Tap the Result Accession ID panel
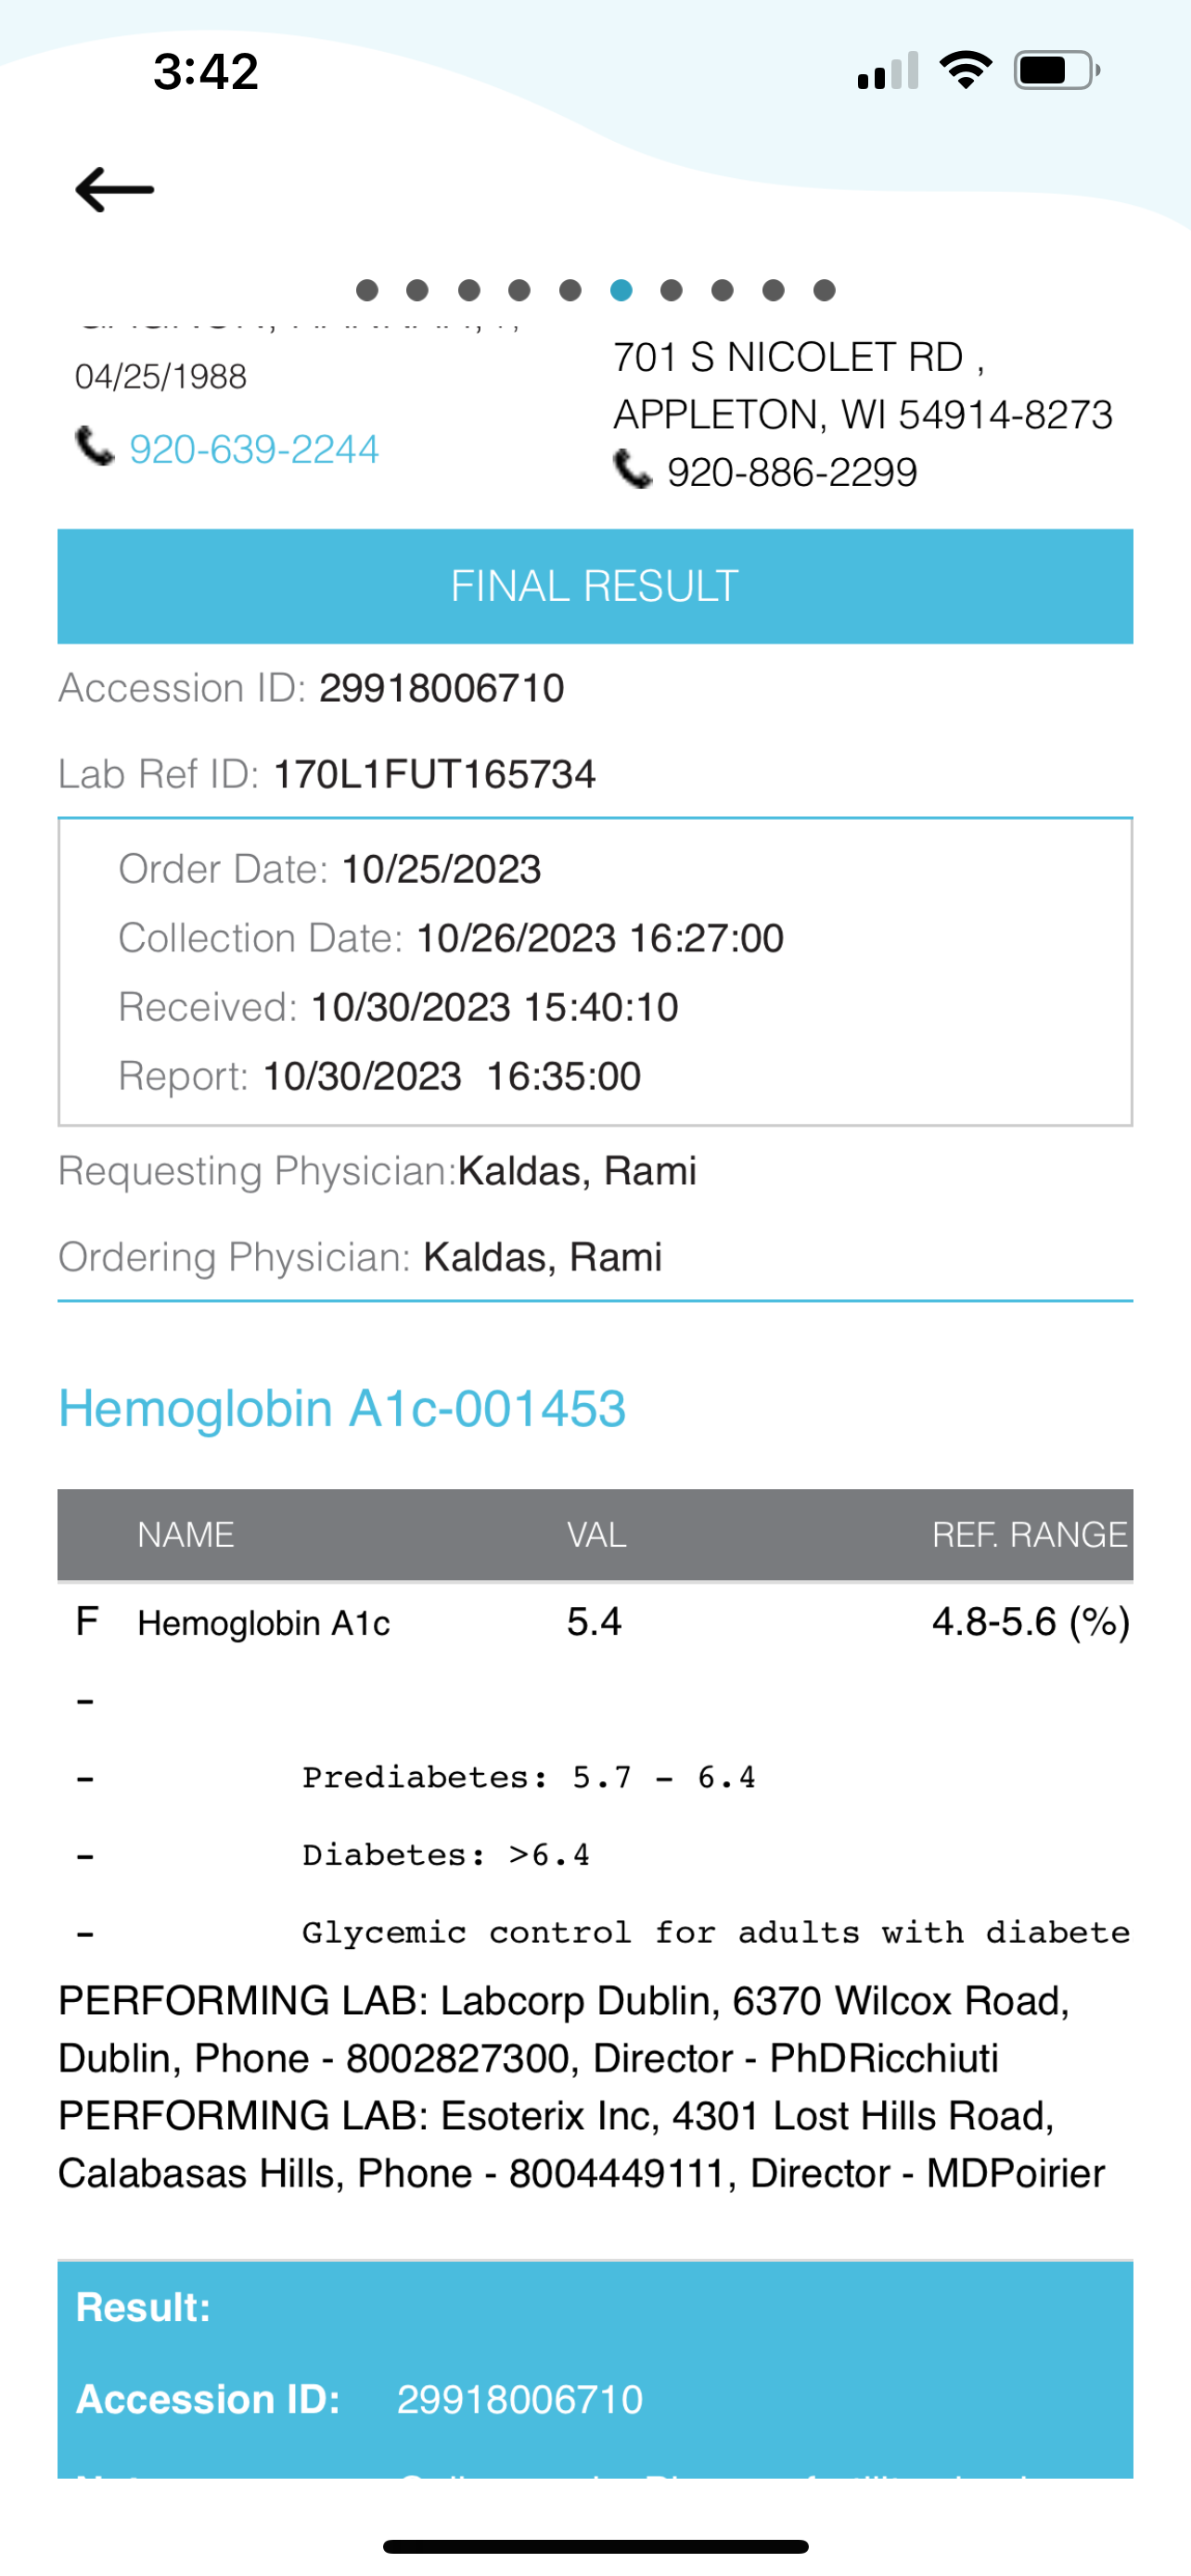 point(595,2370)
